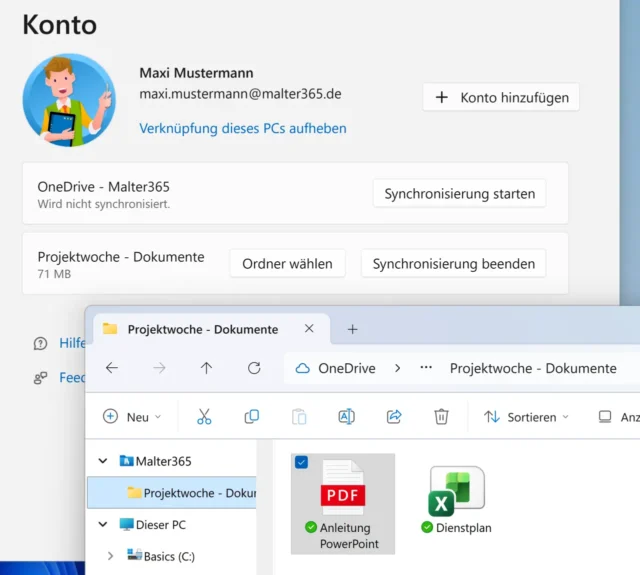The height and width of the screenshot is (575, 640).
Task: Expand the Basics (C:) drive node
Action: point(110,556)
